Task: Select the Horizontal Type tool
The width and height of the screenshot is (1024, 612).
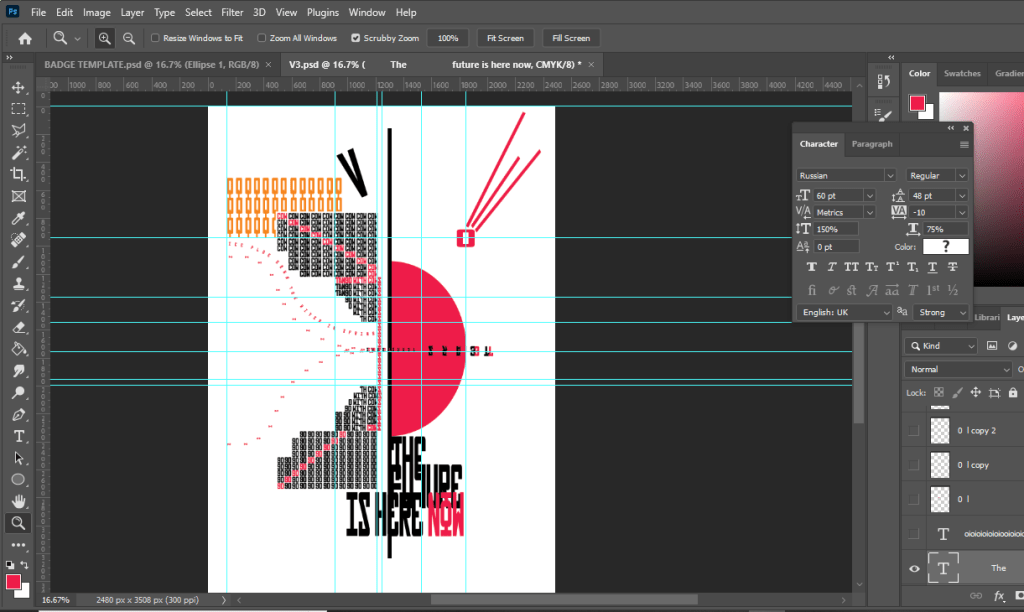Action: (x=18, y=436)
